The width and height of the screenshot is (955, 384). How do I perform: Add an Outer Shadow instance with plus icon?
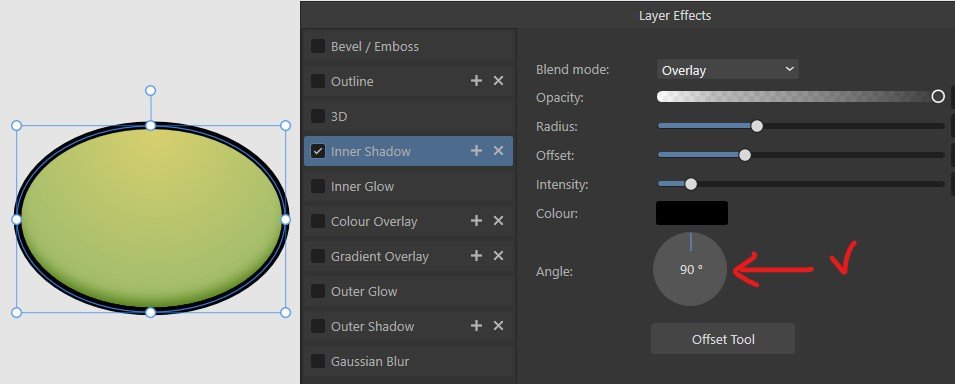(476, 326)
